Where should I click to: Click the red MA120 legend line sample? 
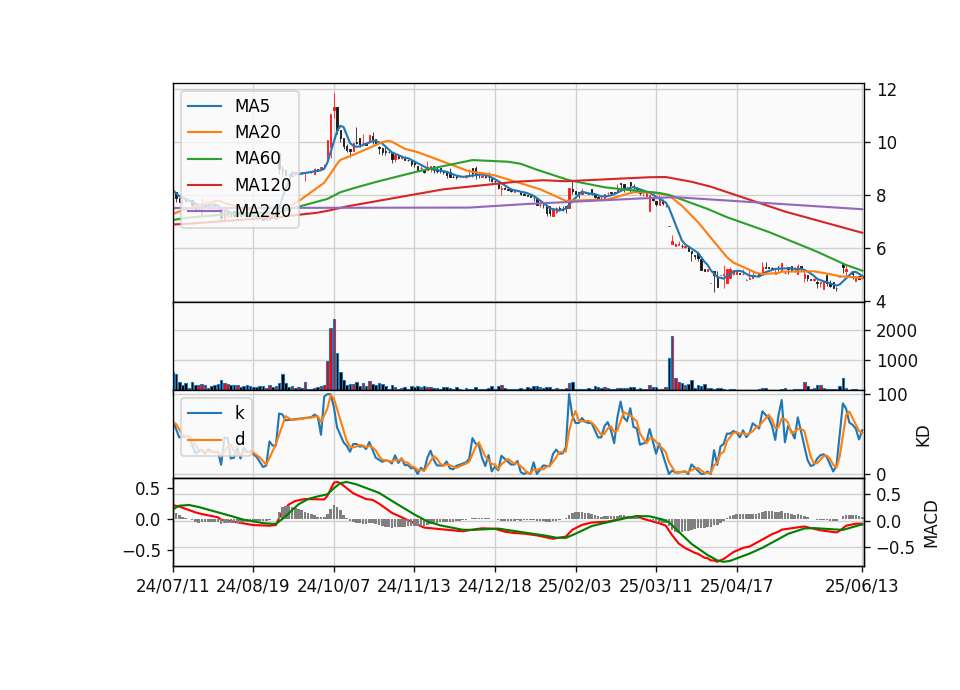(204, 185)
